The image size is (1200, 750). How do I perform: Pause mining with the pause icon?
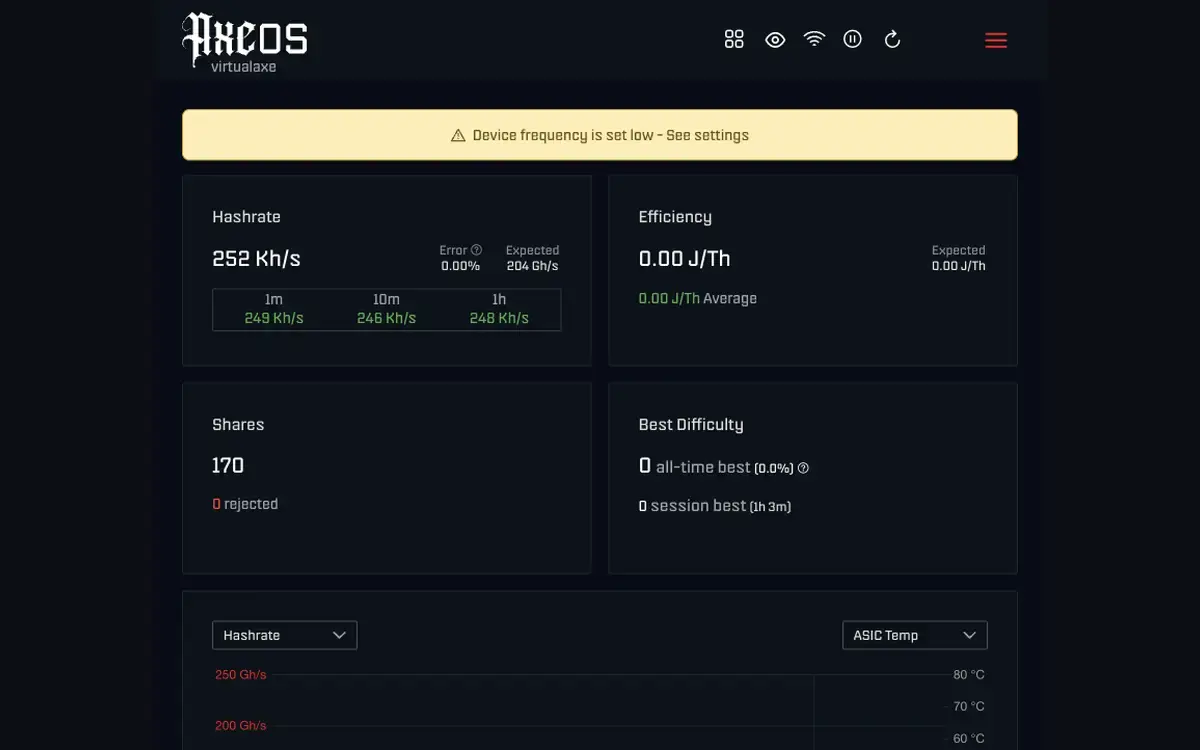point(852,39)
